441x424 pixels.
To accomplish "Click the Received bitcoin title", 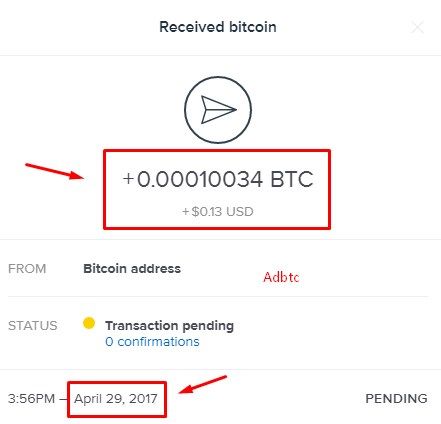I will click(x=218, y=27).
